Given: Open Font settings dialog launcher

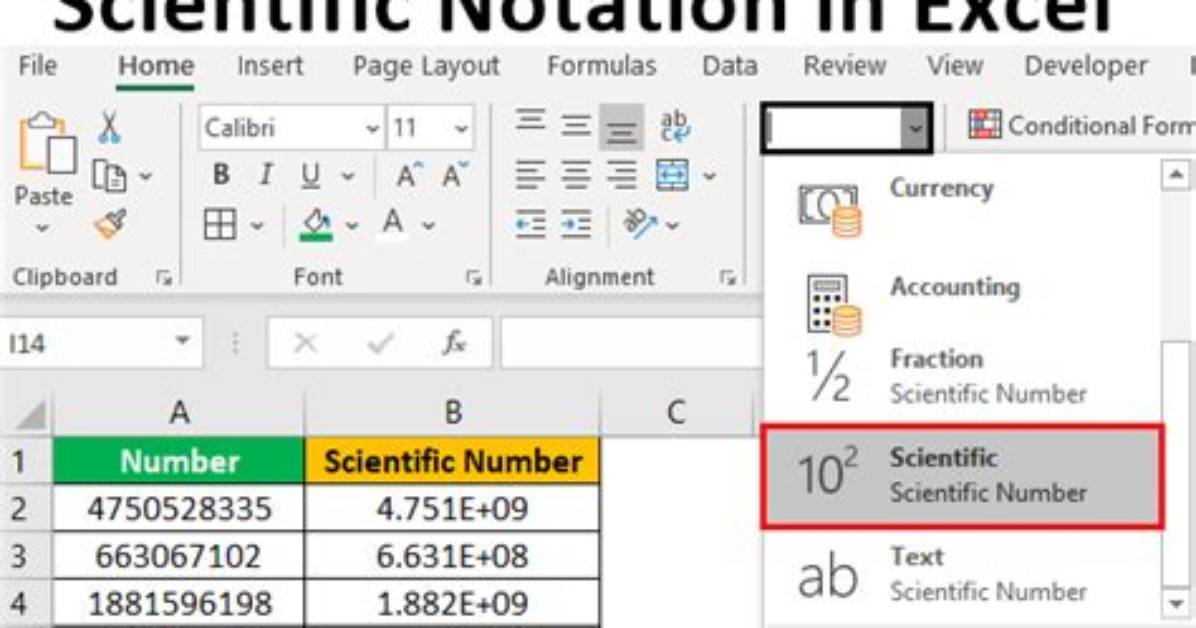Looking at the screenshot, I should (x=474, y=278).
